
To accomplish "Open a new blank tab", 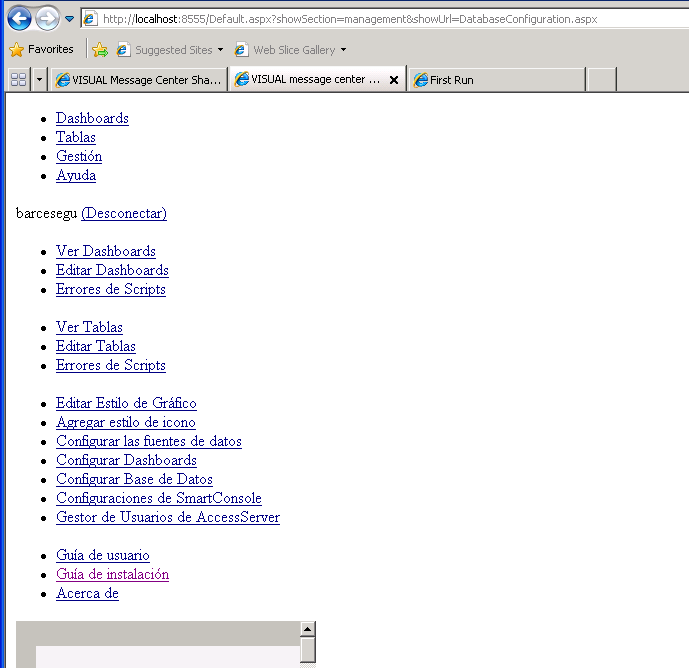I will tap(601, 80).
